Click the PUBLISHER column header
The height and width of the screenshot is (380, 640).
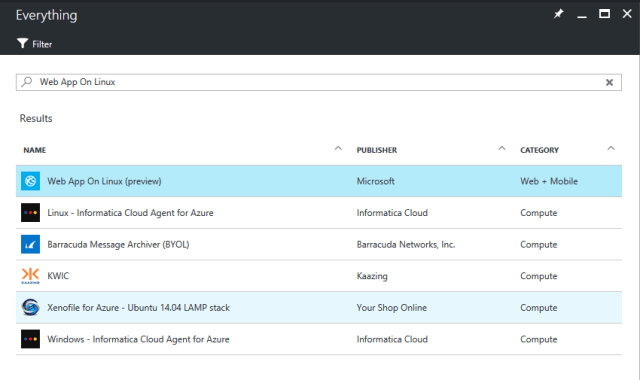377,150
